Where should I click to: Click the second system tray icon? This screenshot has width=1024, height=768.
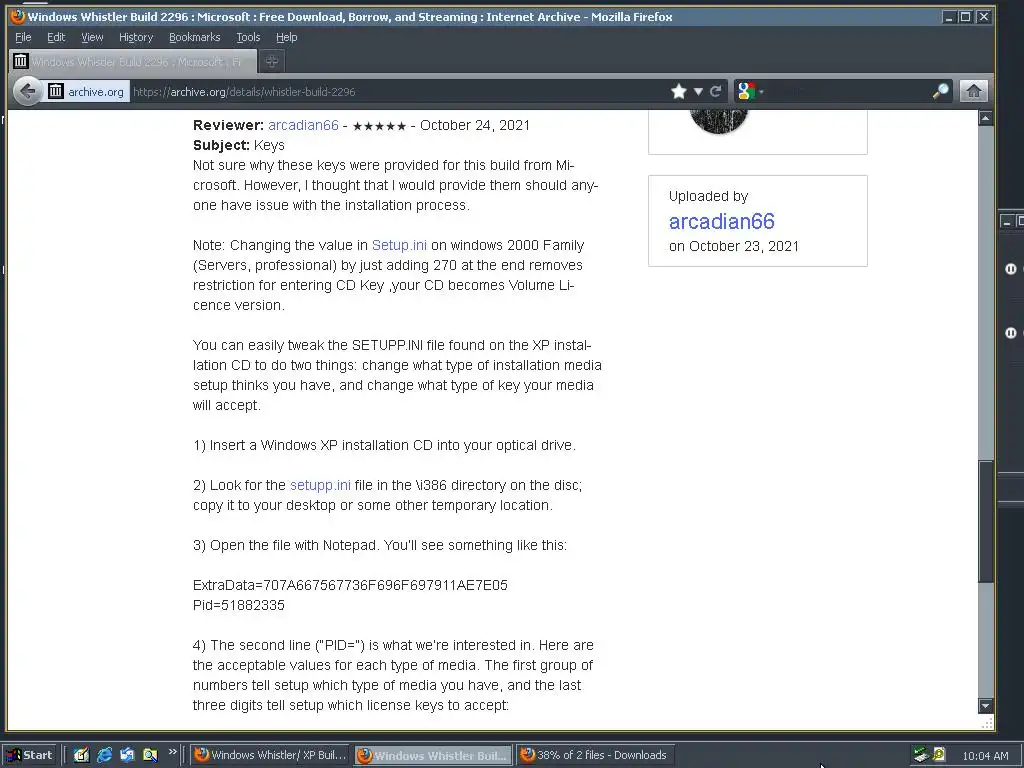pos(939,754)
